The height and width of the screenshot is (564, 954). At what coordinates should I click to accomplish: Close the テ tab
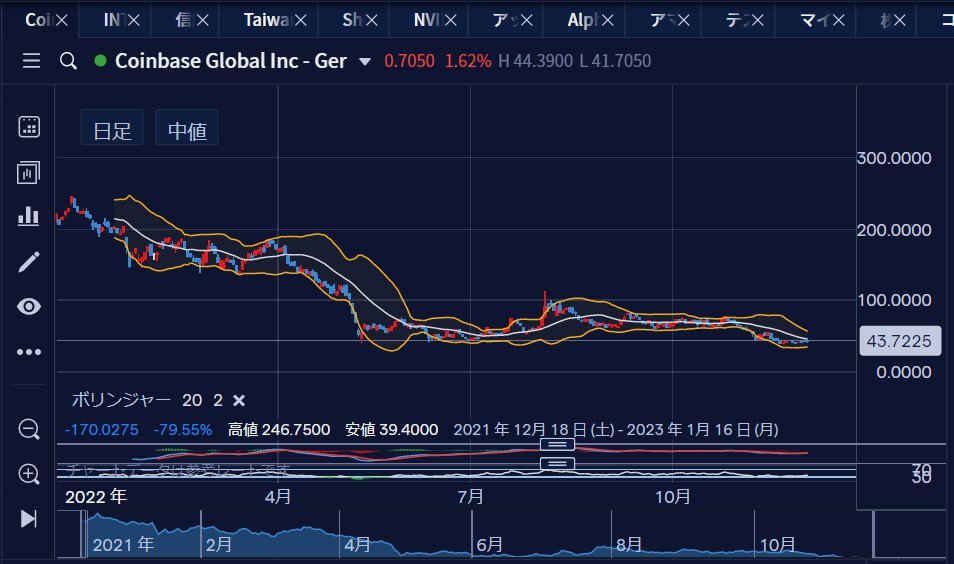[x=757, y=21]
